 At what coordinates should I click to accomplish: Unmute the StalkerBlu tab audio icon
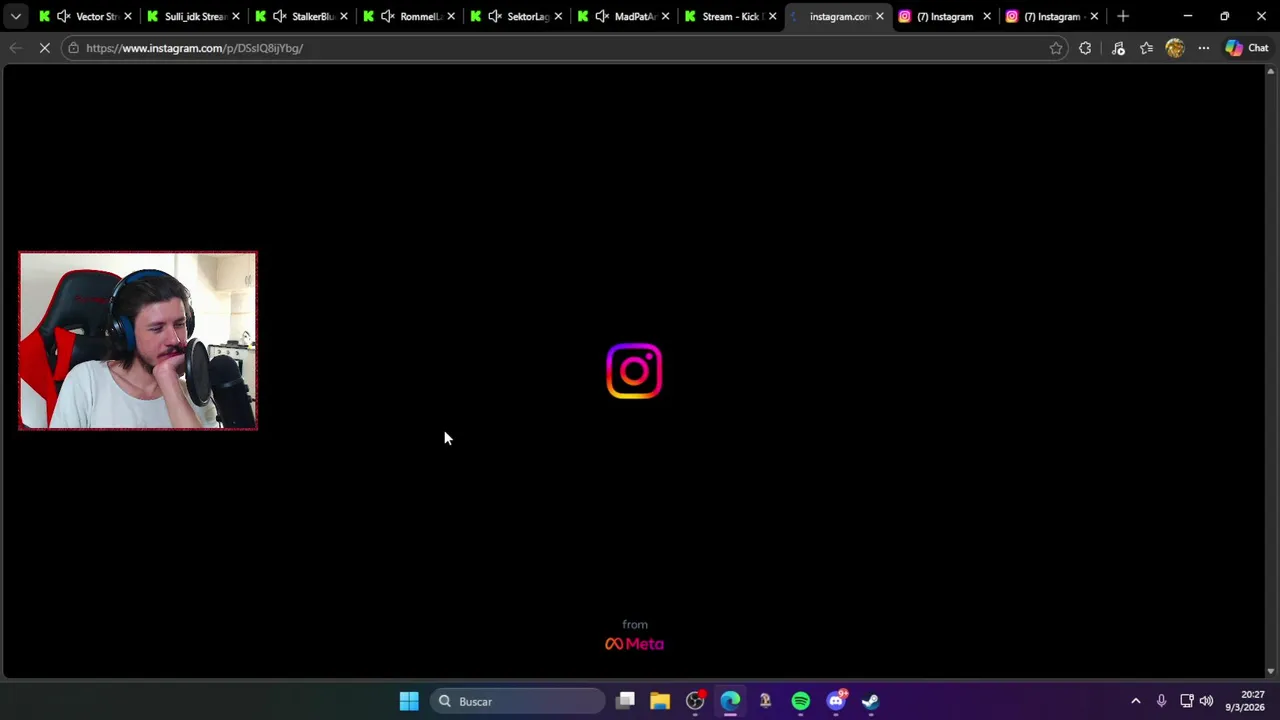[x=279, y=16]
